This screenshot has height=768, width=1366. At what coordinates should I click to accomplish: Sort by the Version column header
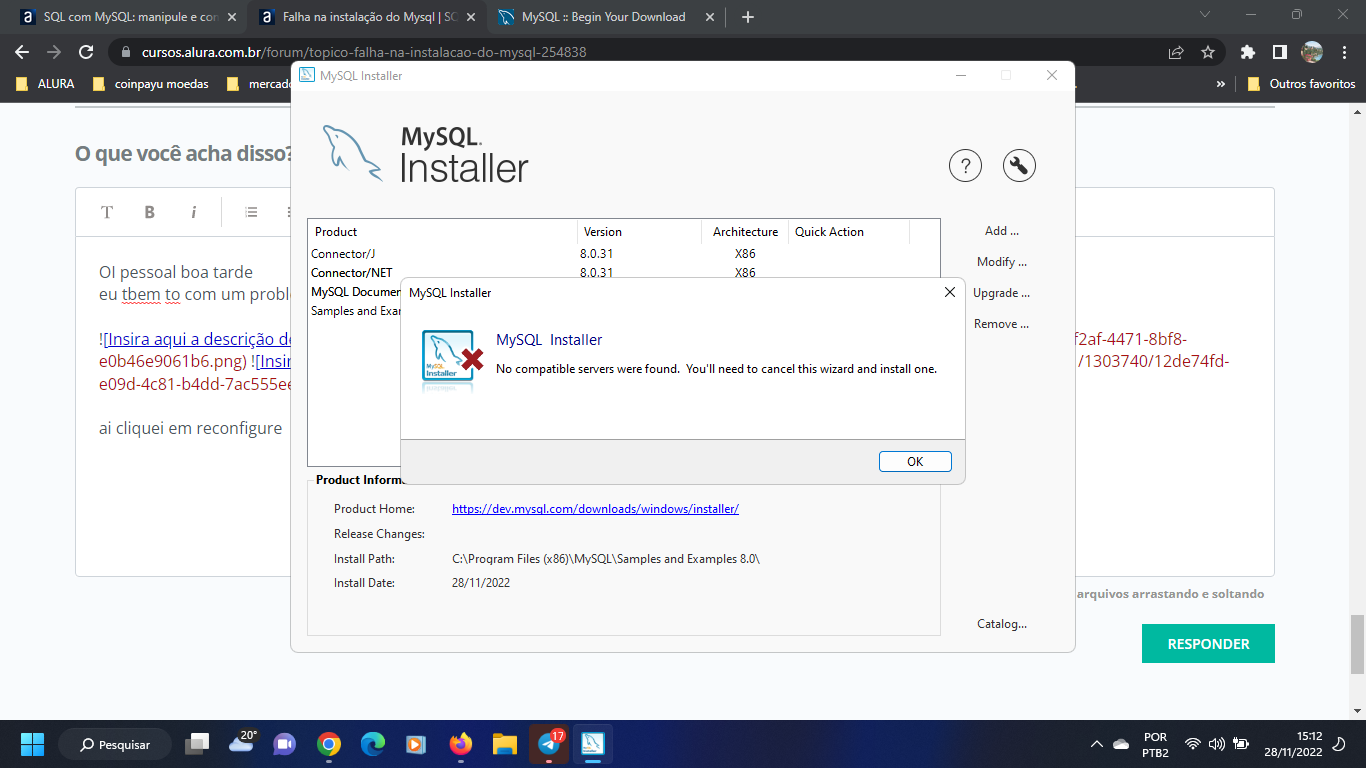point(639,232)
